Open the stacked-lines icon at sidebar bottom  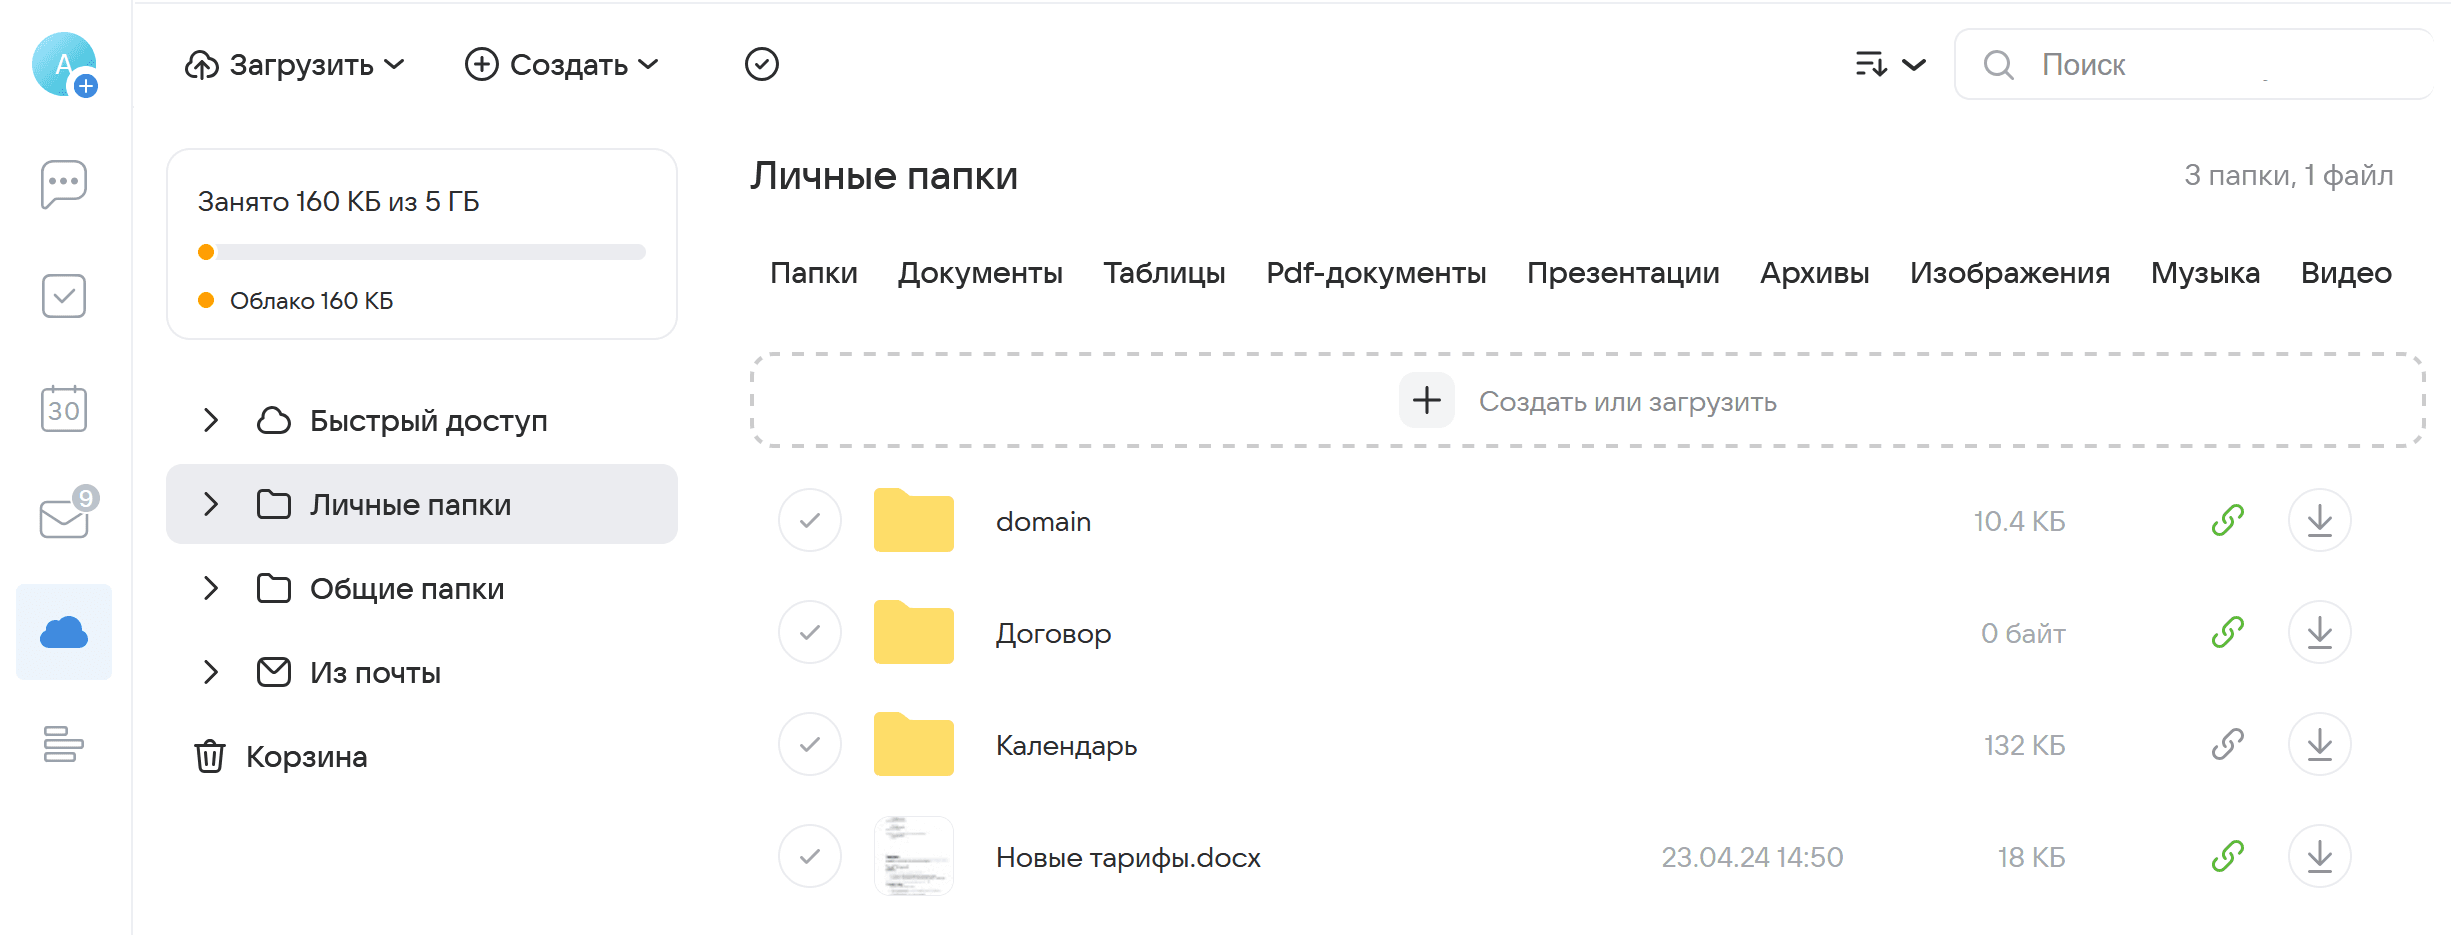click(64, 744)
